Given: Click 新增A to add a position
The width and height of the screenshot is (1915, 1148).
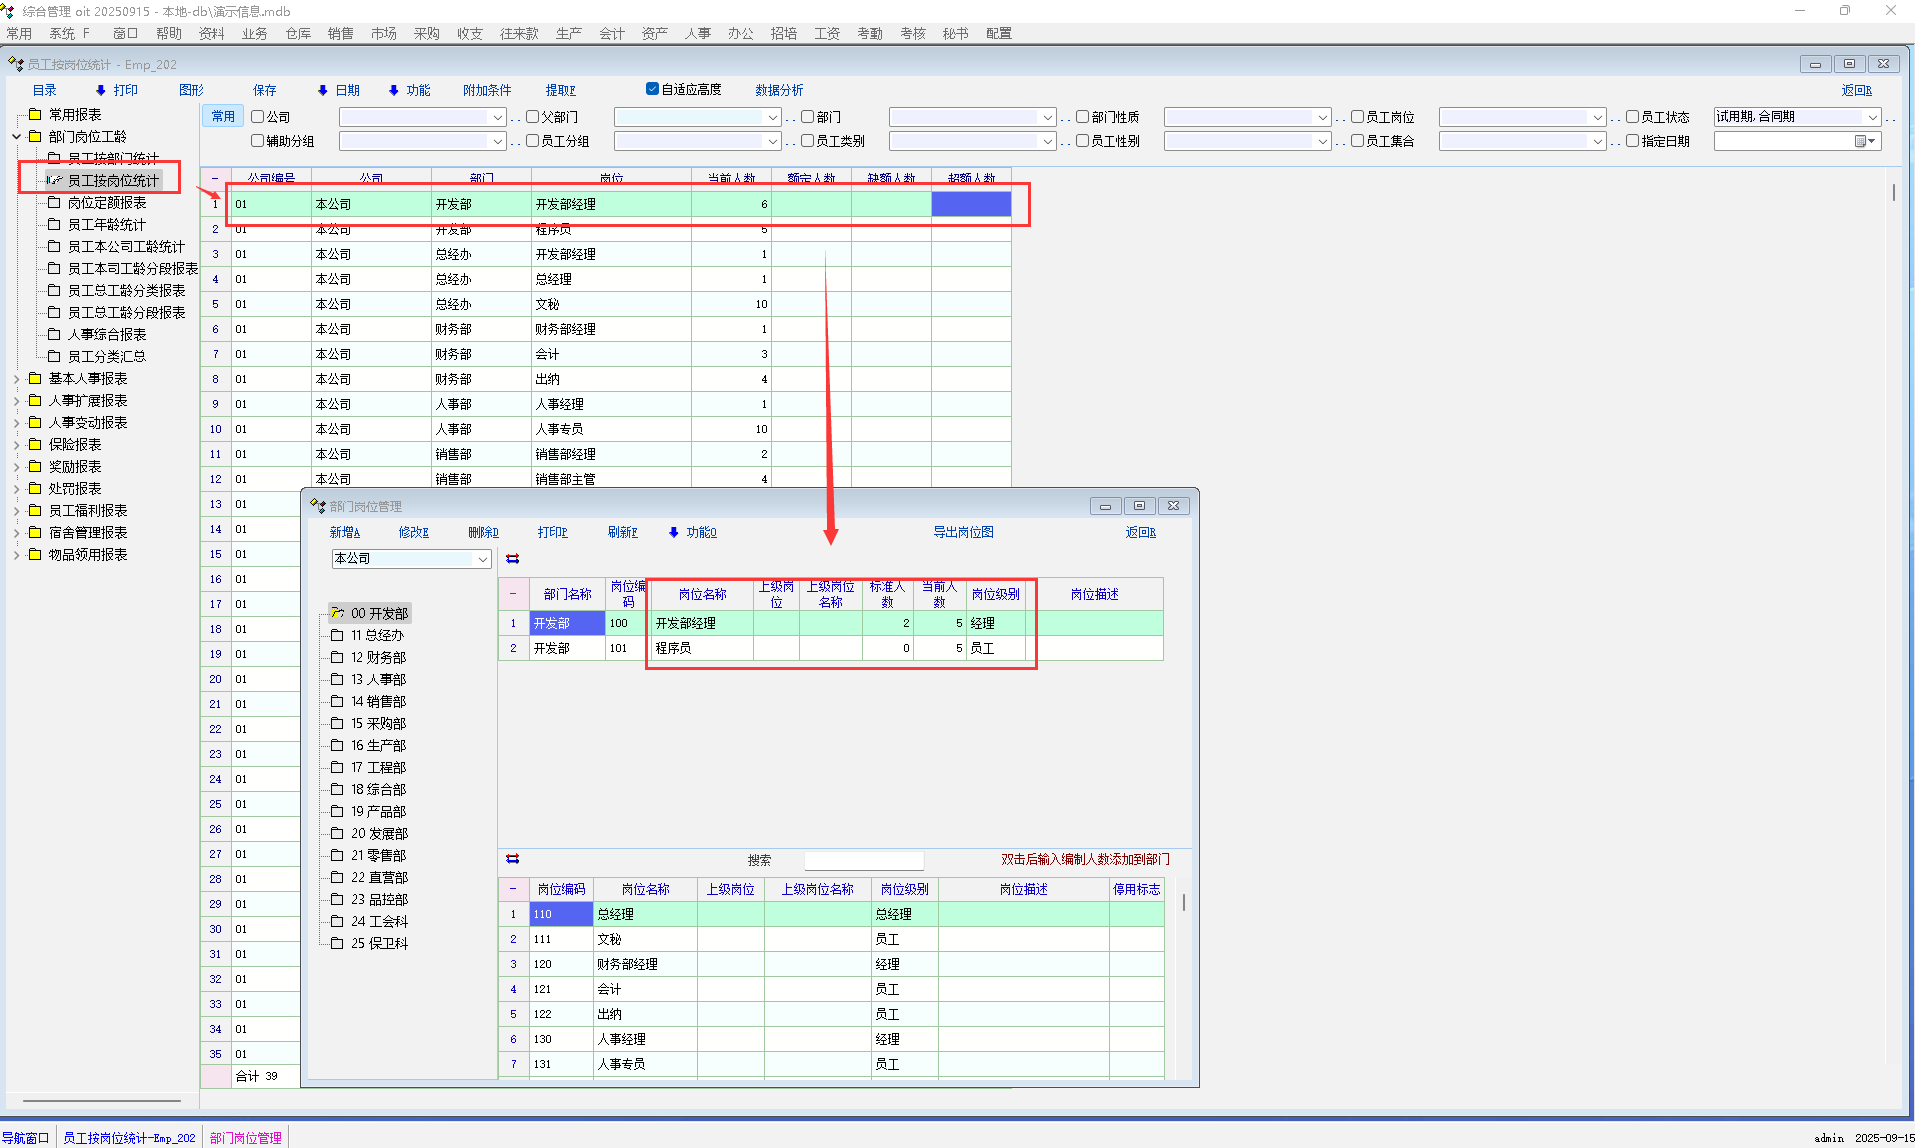Looking at the screenshot, I should coord(344,532).
